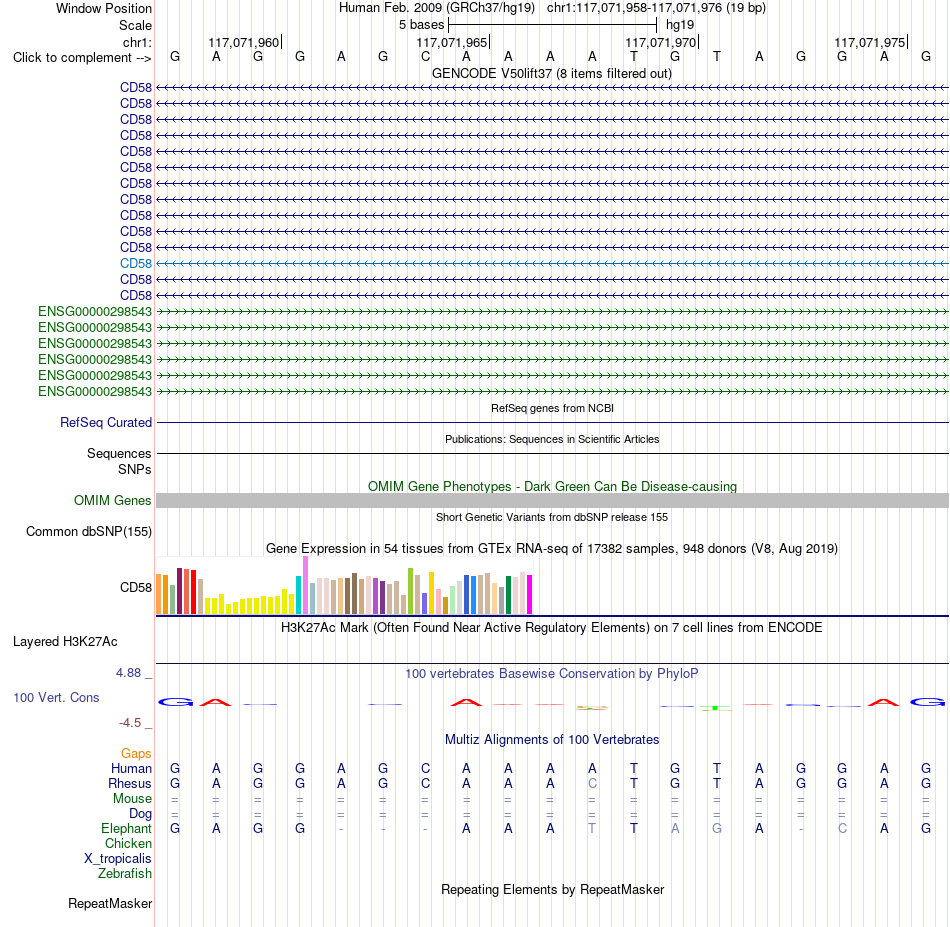The image size is (950, 927).
Task: Click the Zebrafish alignment row label
Action: point(125,874)
